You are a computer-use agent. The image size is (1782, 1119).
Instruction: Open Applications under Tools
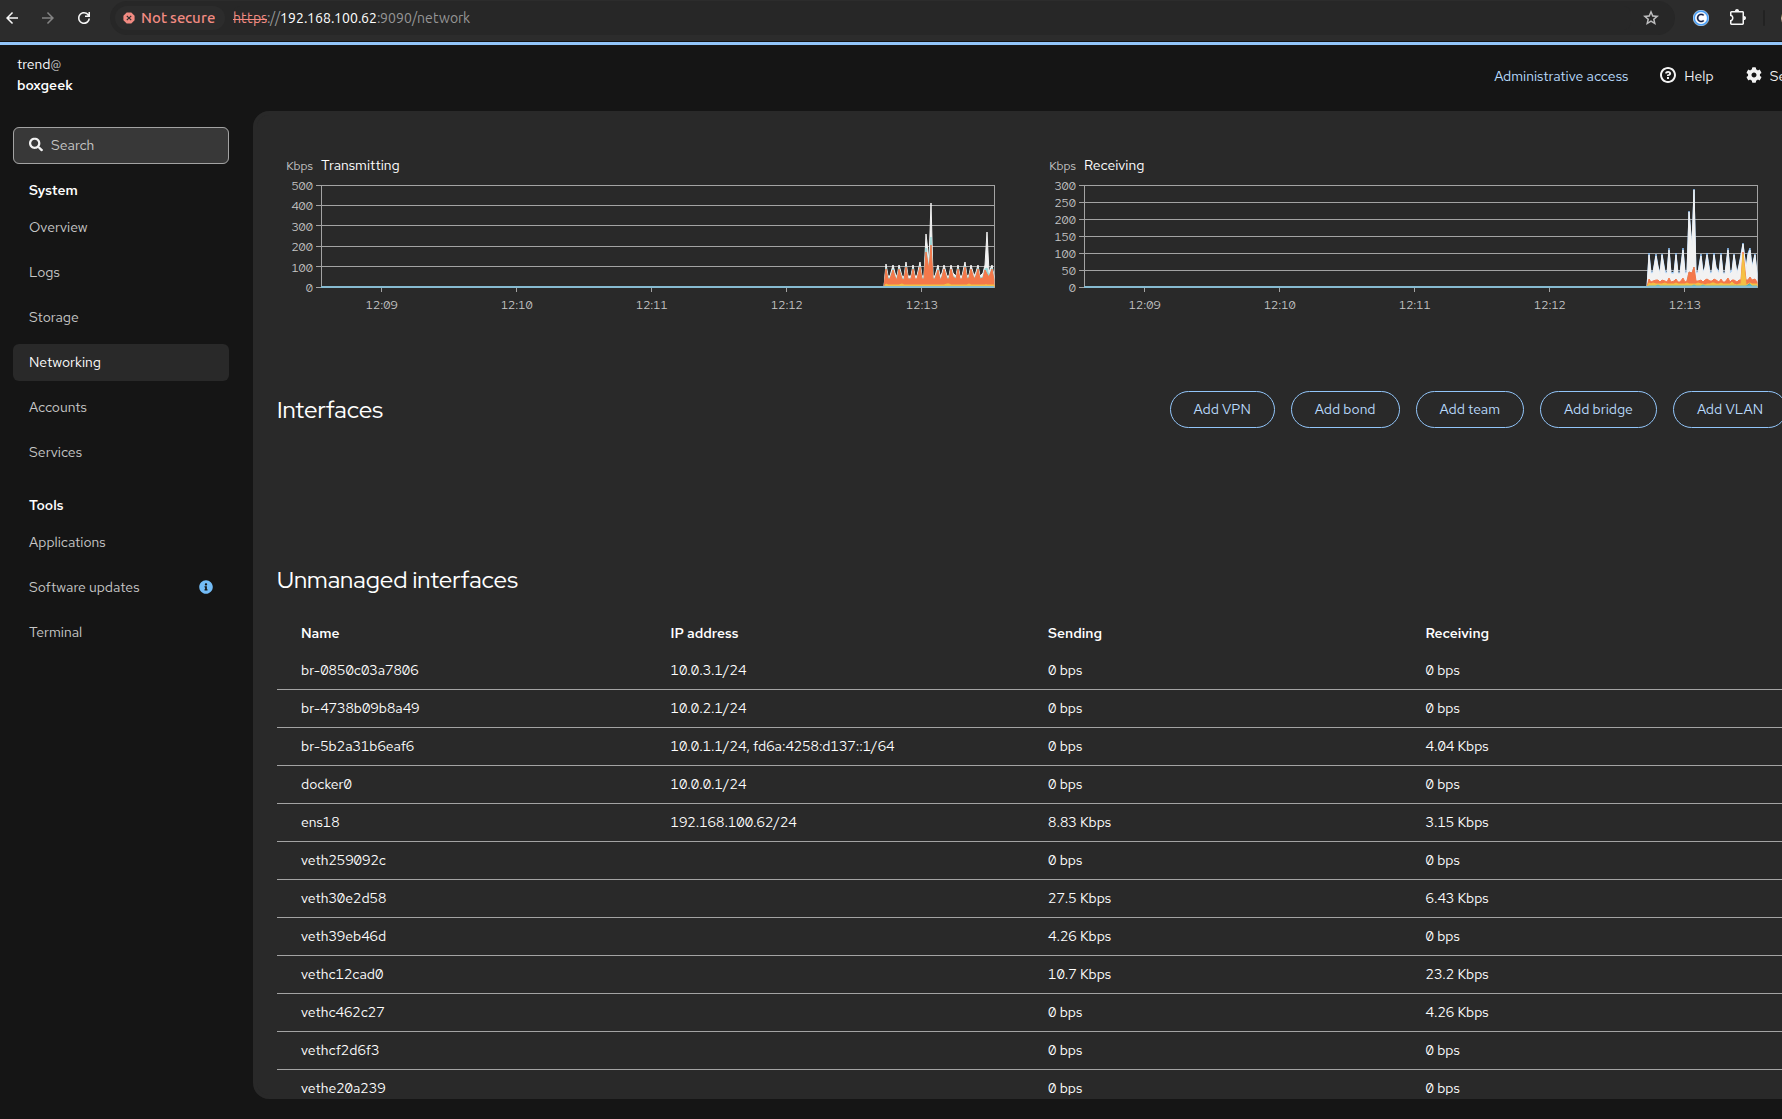(121, 542)
